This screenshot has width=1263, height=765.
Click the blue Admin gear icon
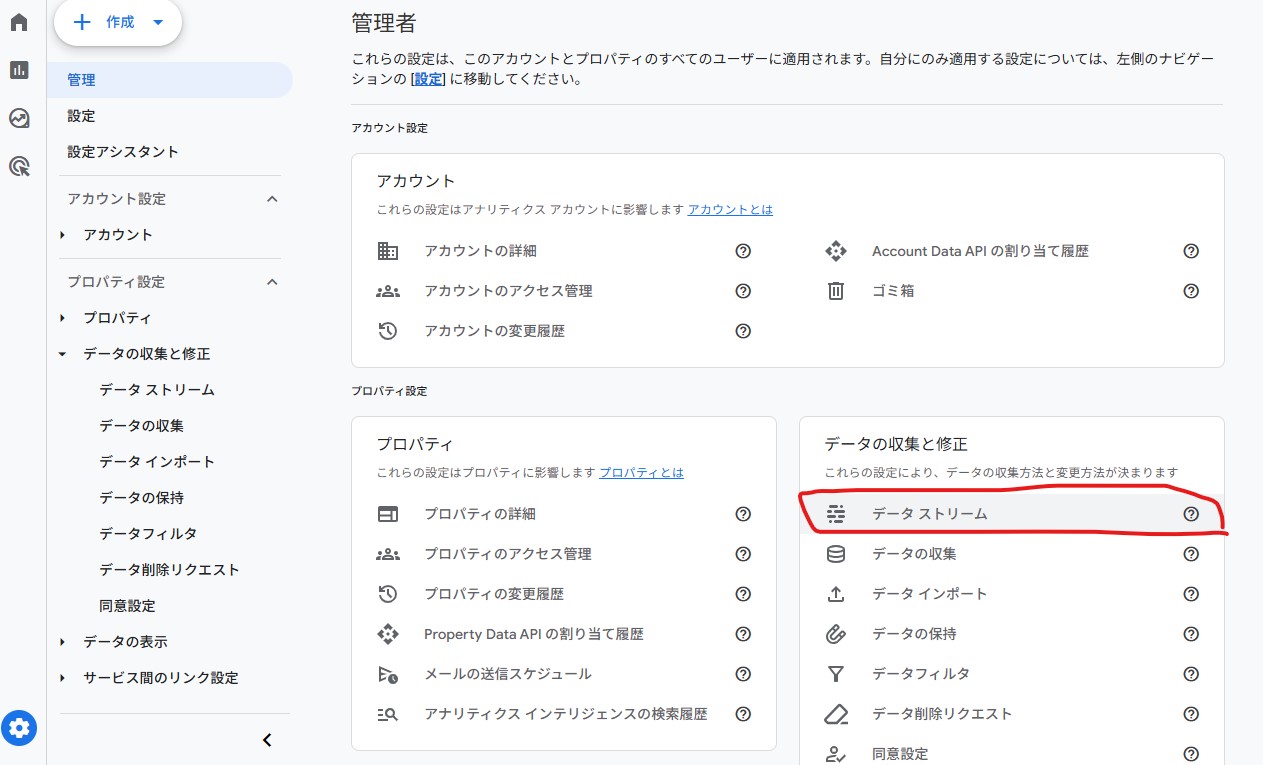[19, 727]
